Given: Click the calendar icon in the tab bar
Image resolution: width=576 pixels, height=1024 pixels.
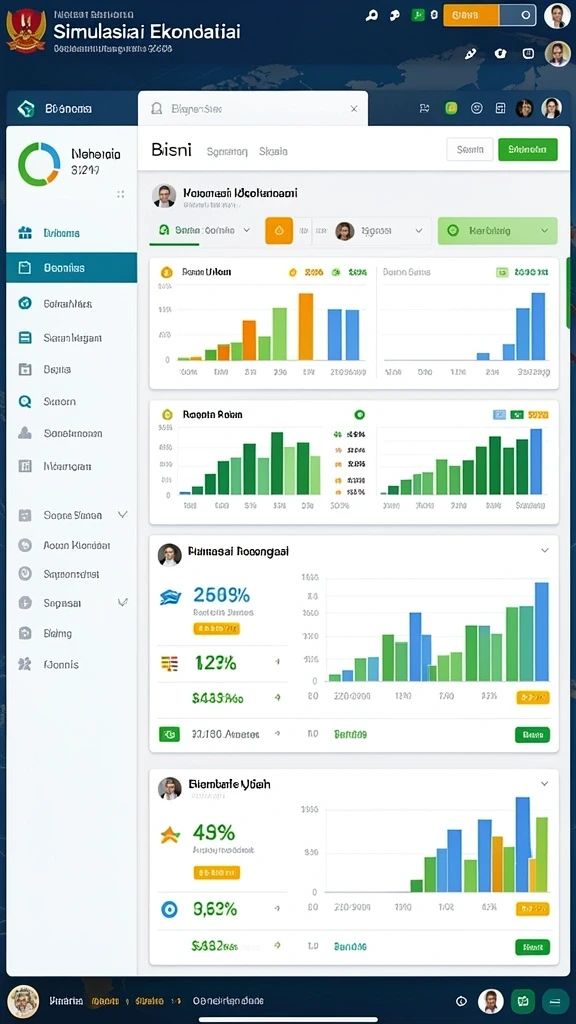Looking at the screenshot, I should (500, 108).
